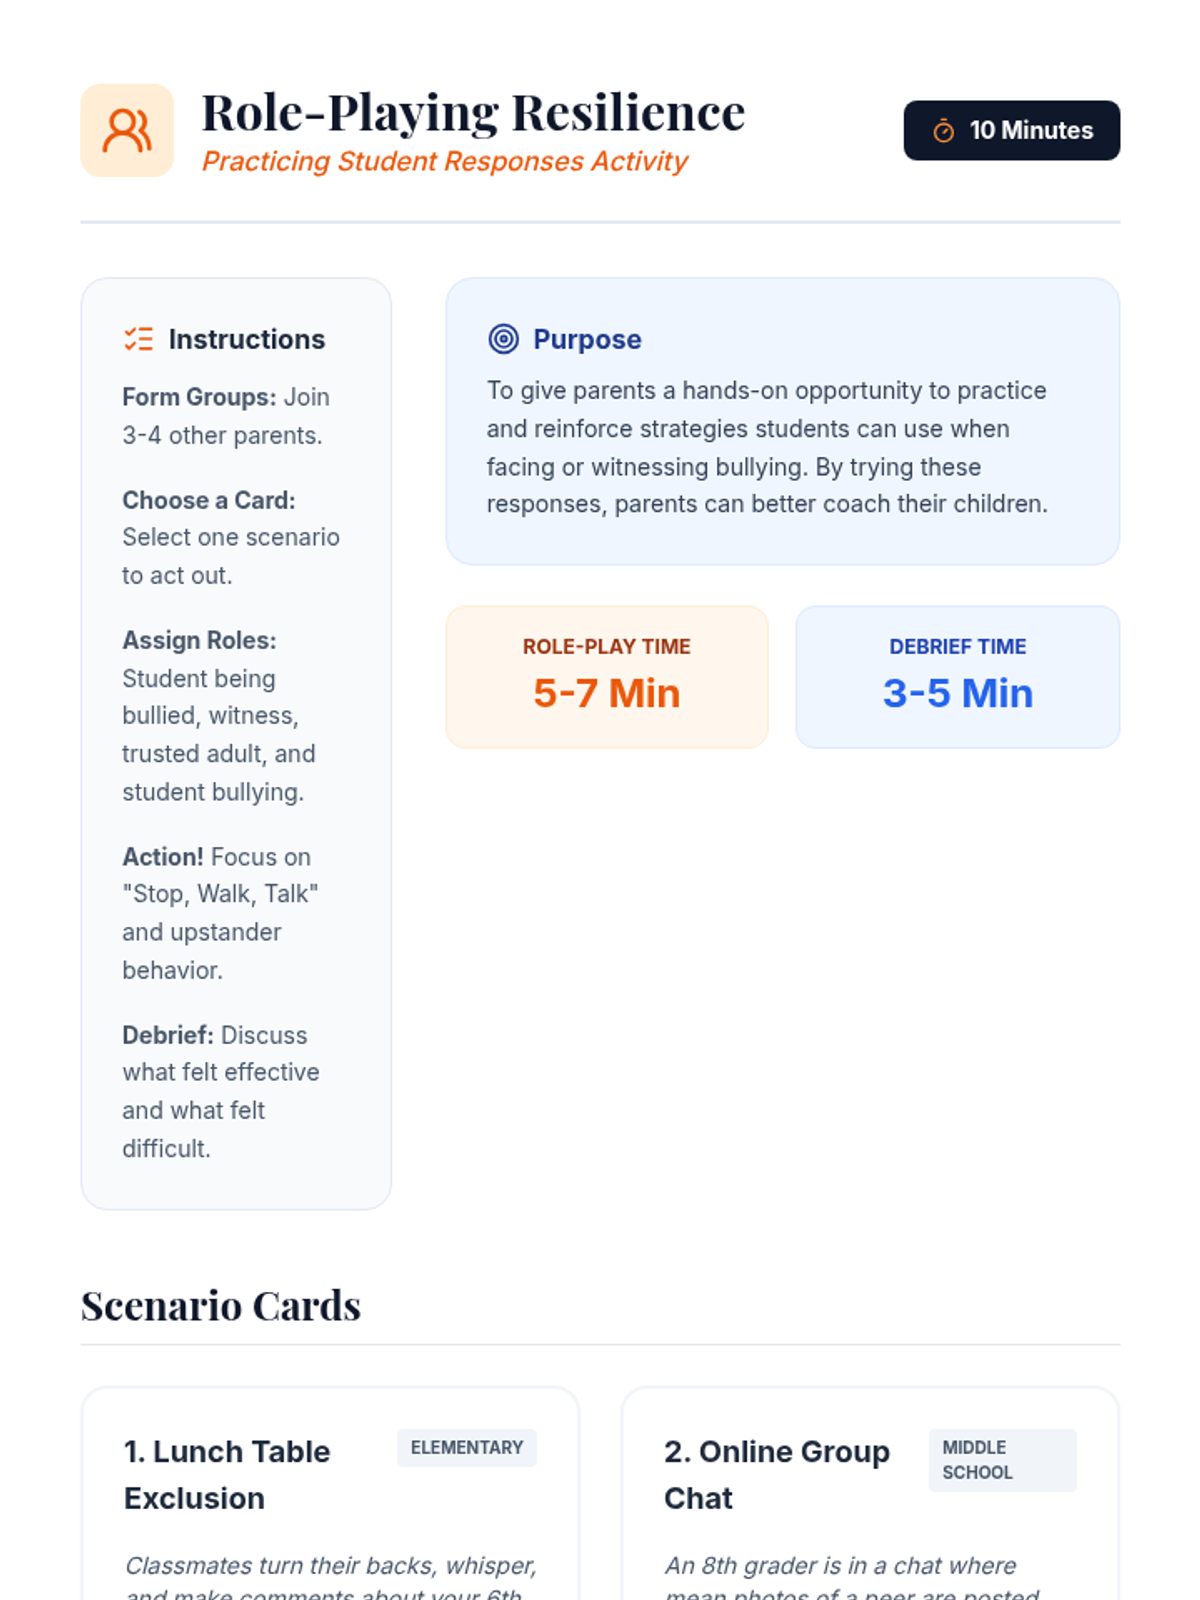Image resolution: width=1200 pixels, height=1600 pixels.
Task: Click the stopwatch icon in the timer badge
Action: coord(943,131)
